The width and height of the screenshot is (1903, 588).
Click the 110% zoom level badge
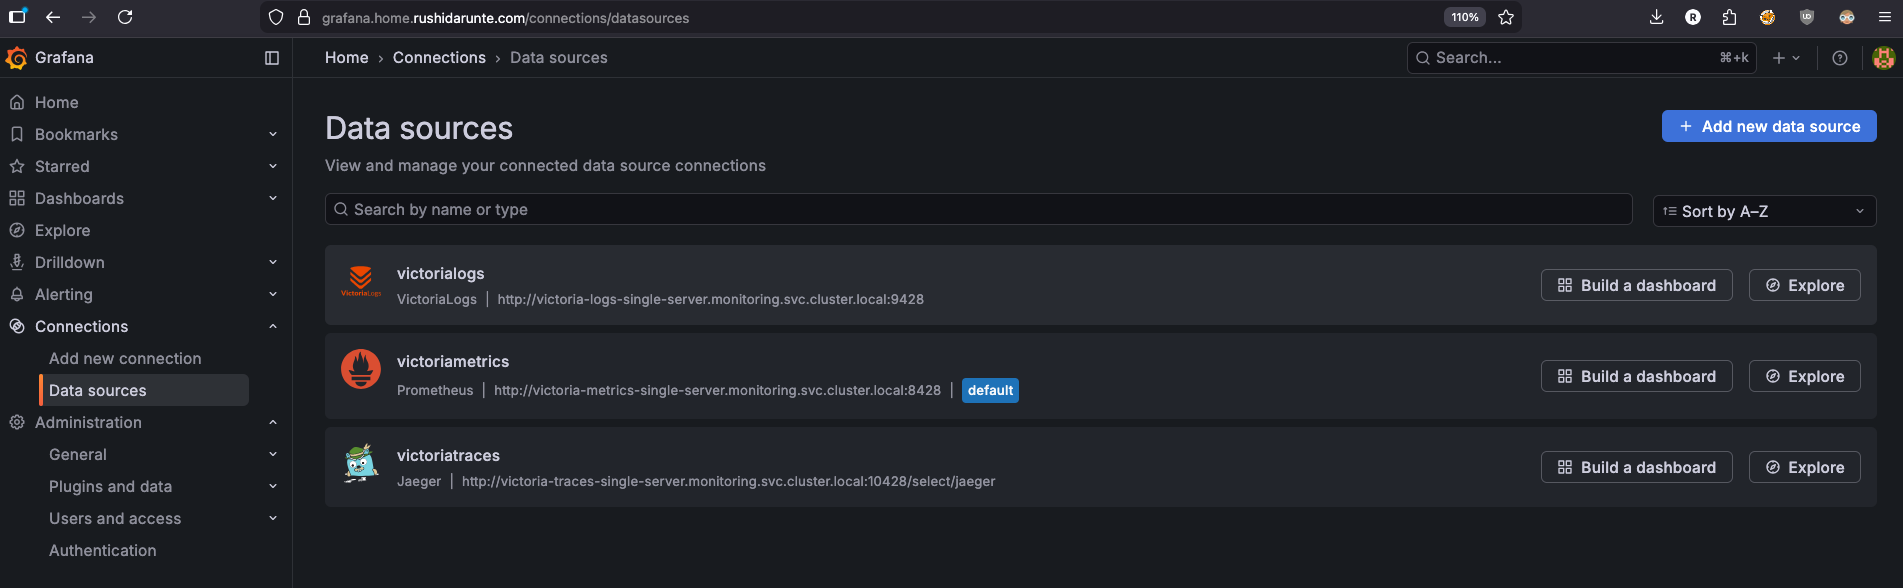tap(1465, 17)
